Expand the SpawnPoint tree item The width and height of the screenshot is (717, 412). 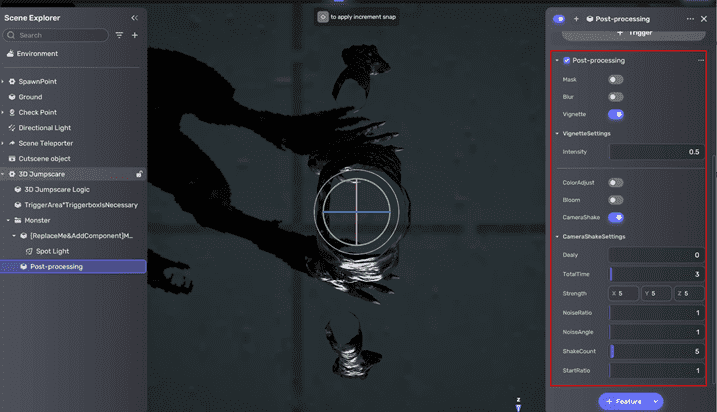click(x=4, y=81)
